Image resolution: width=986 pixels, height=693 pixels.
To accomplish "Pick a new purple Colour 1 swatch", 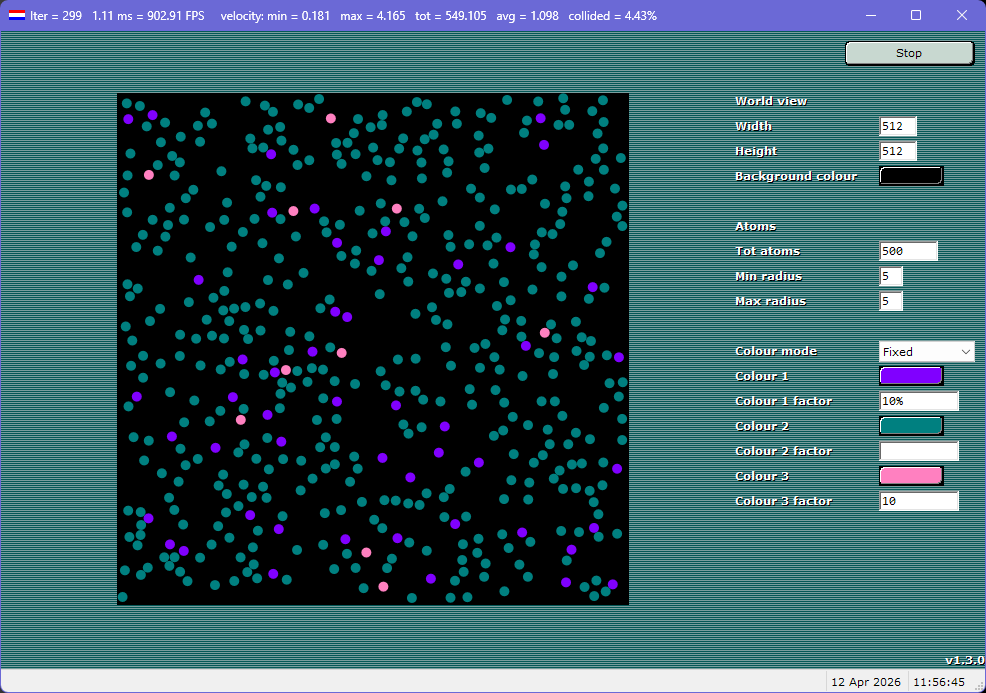I will 910,375.
